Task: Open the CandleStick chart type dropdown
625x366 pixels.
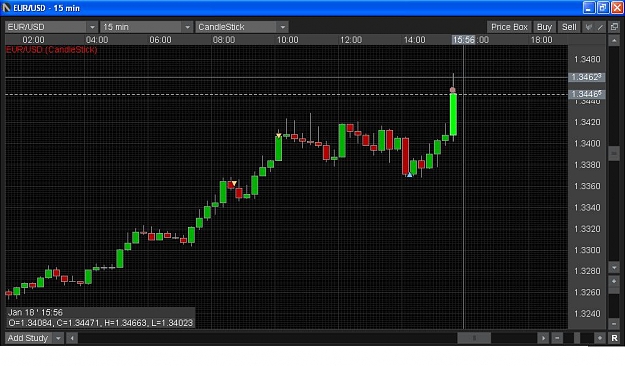Action: 242,27
